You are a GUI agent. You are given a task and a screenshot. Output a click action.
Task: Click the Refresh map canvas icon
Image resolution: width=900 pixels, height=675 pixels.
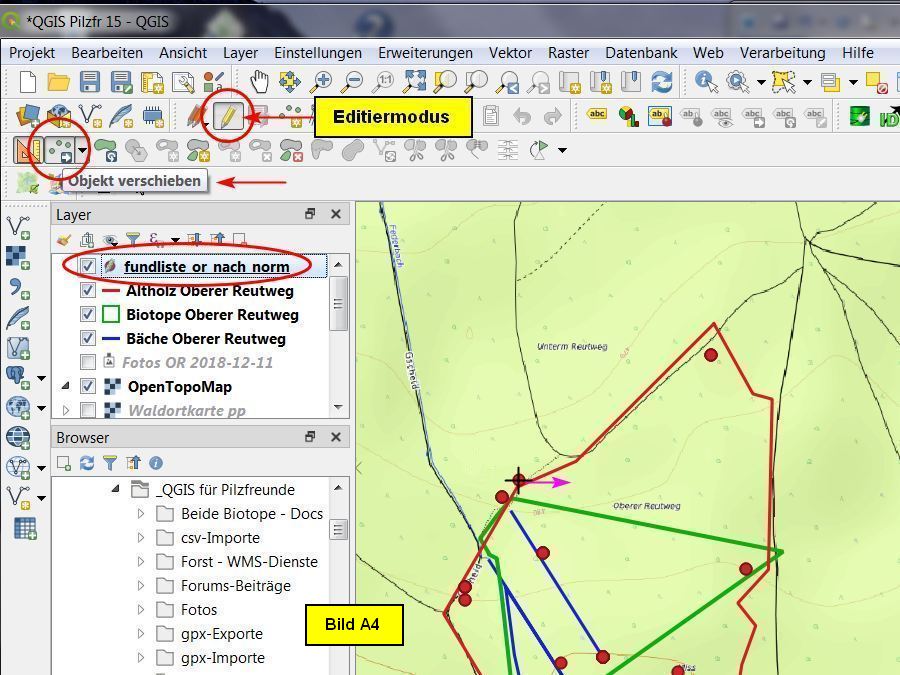coord(661,82)
